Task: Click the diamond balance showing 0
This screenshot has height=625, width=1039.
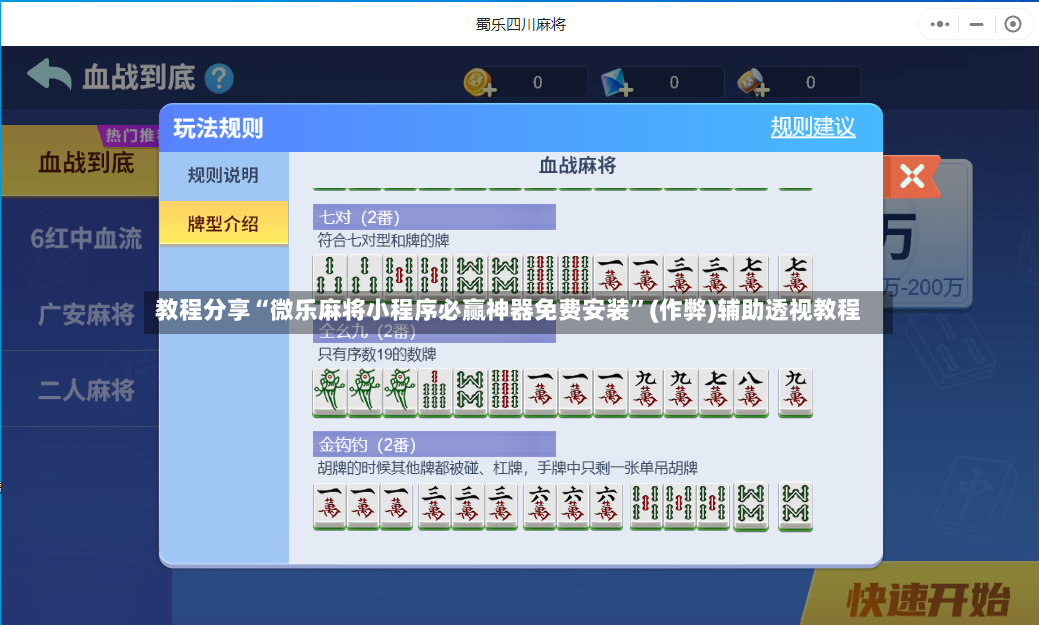Action: coord(674,83)
